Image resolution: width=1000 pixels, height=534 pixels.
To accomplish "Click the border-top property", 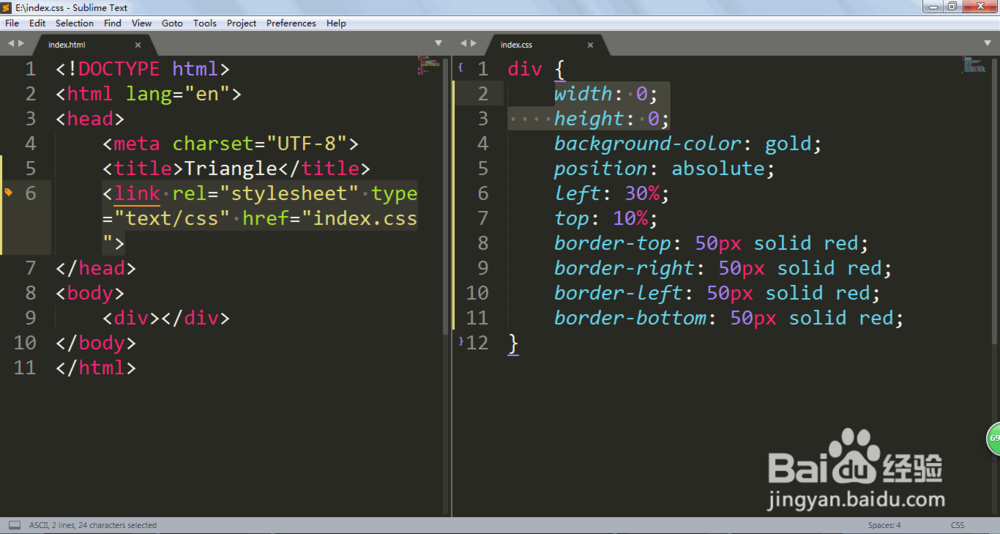I will tap(612, 243).
